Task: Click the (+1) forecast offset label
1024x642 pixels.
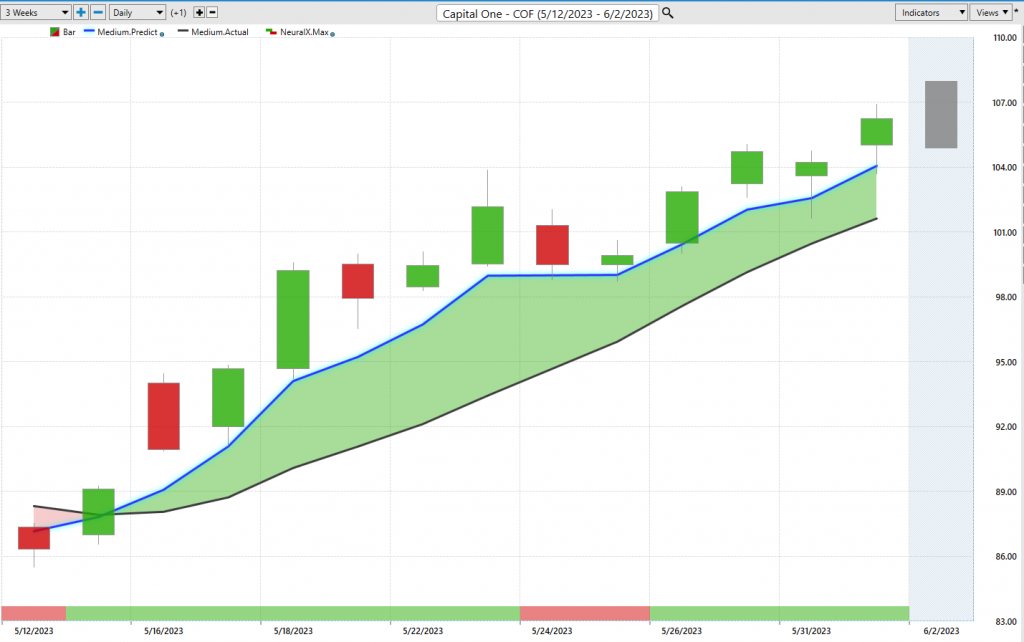Action: click(x=178, y=12)
